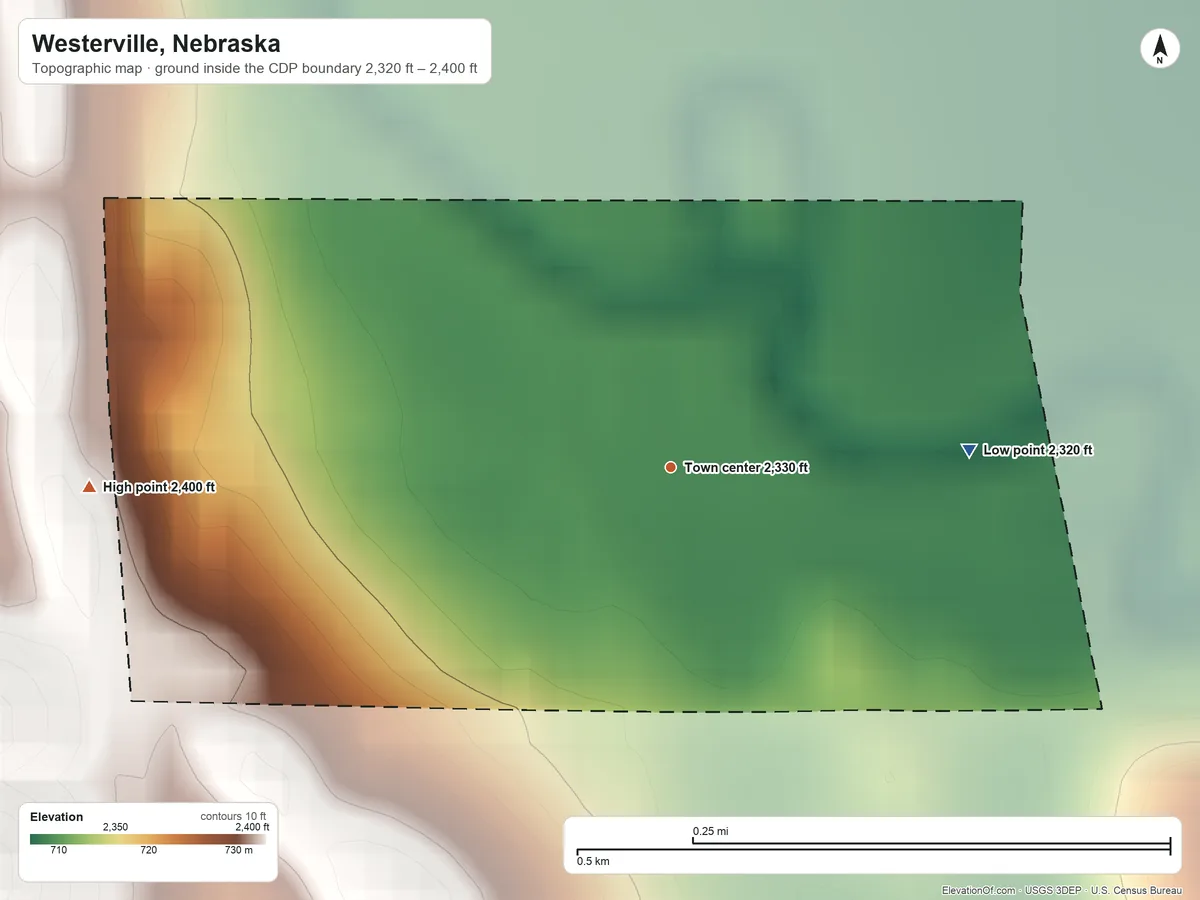Click the Low point blue triangle marker
Screen dimensions: 1200x900
click(968, 451)
